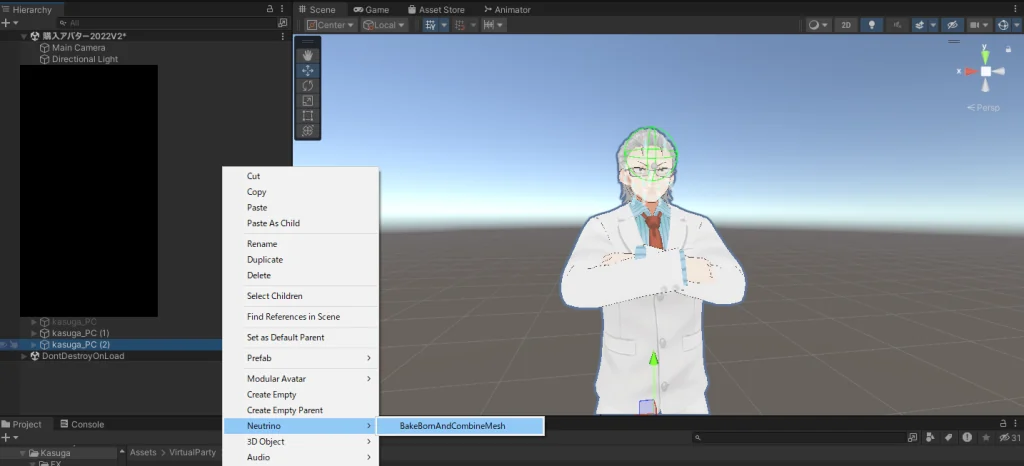Open Project search in new window icon
This screenshot has height=466, width=1024.
coord(912,437)
